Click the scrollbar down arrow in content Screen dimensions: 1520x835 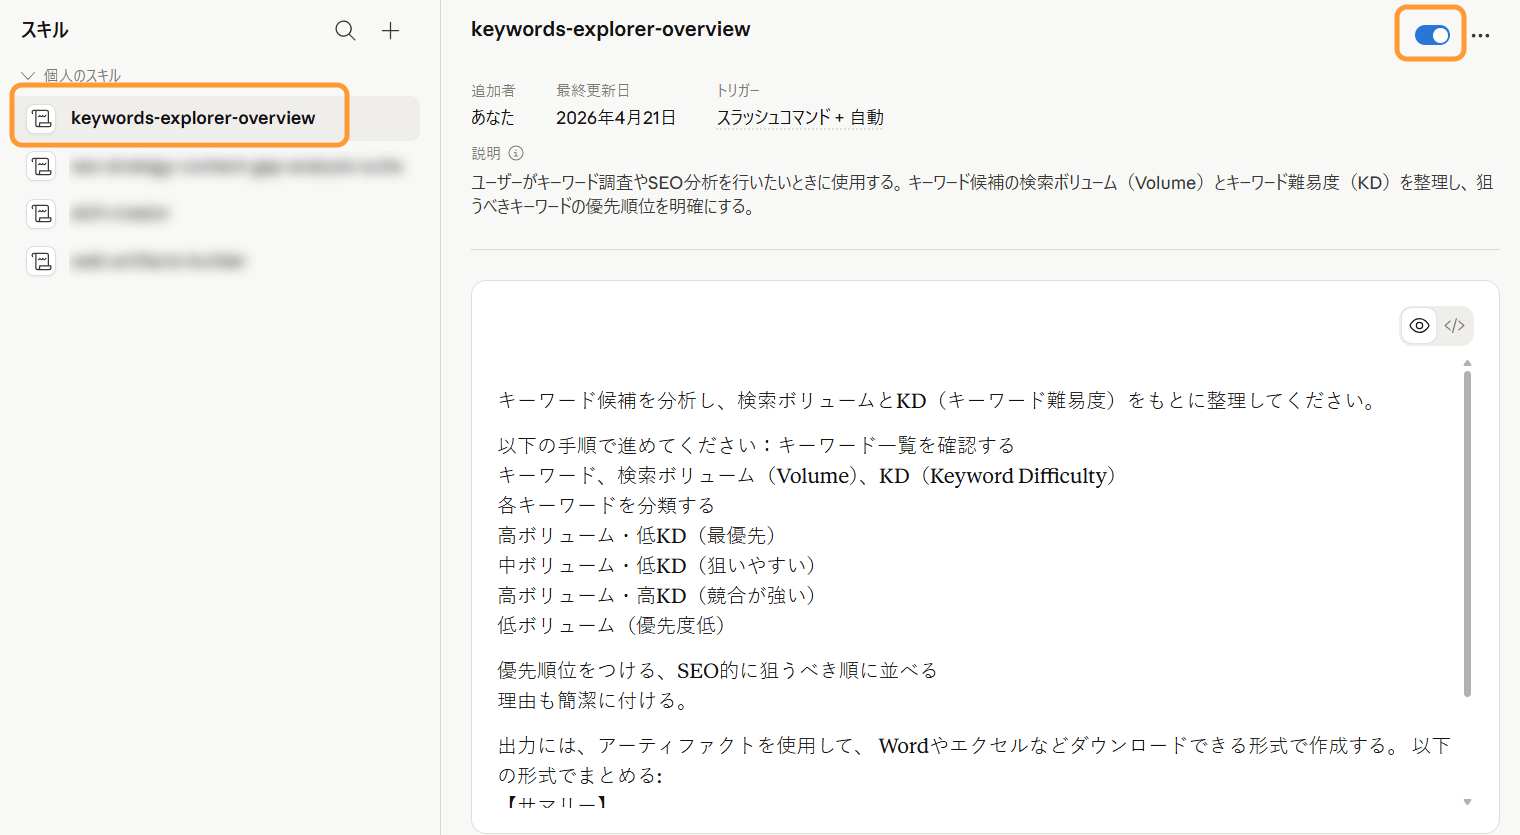(1467, 802)
